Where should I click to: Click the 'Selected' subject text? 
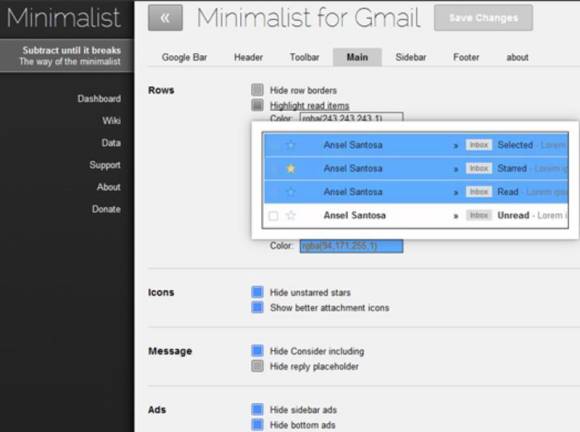pos(515,145)
